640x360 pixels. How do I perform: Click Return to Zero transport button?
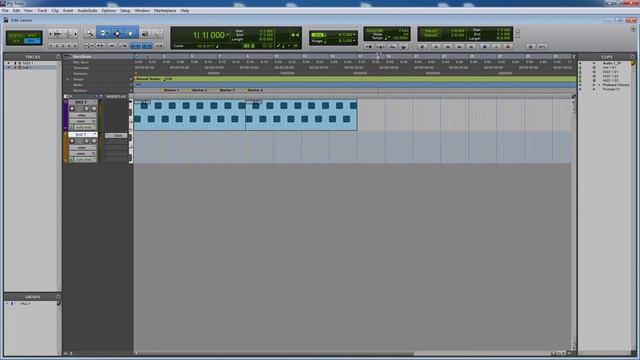click(436, 47)
